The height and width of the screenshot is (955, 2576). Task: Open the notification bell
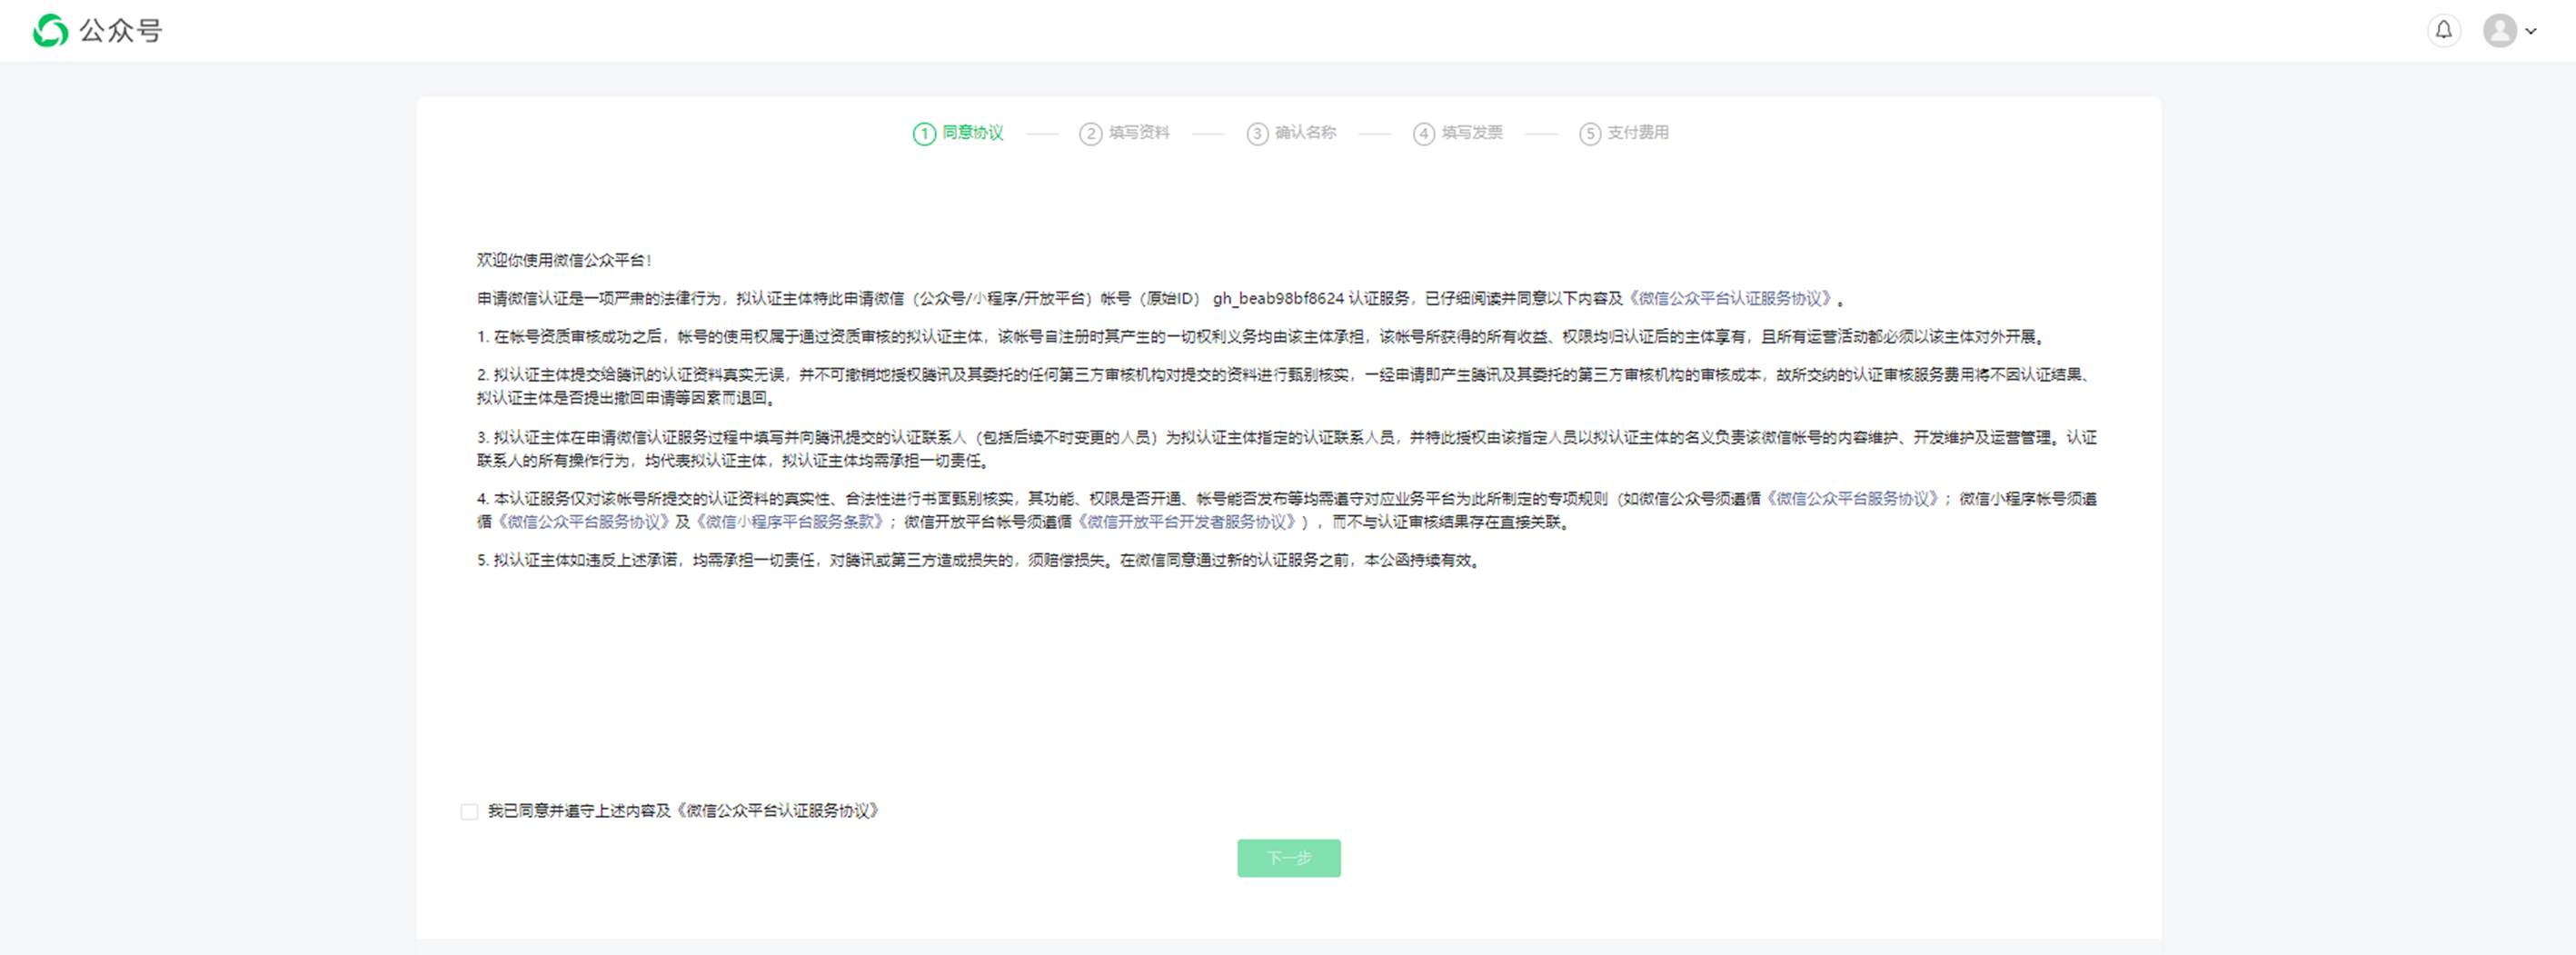point(2443,30)
